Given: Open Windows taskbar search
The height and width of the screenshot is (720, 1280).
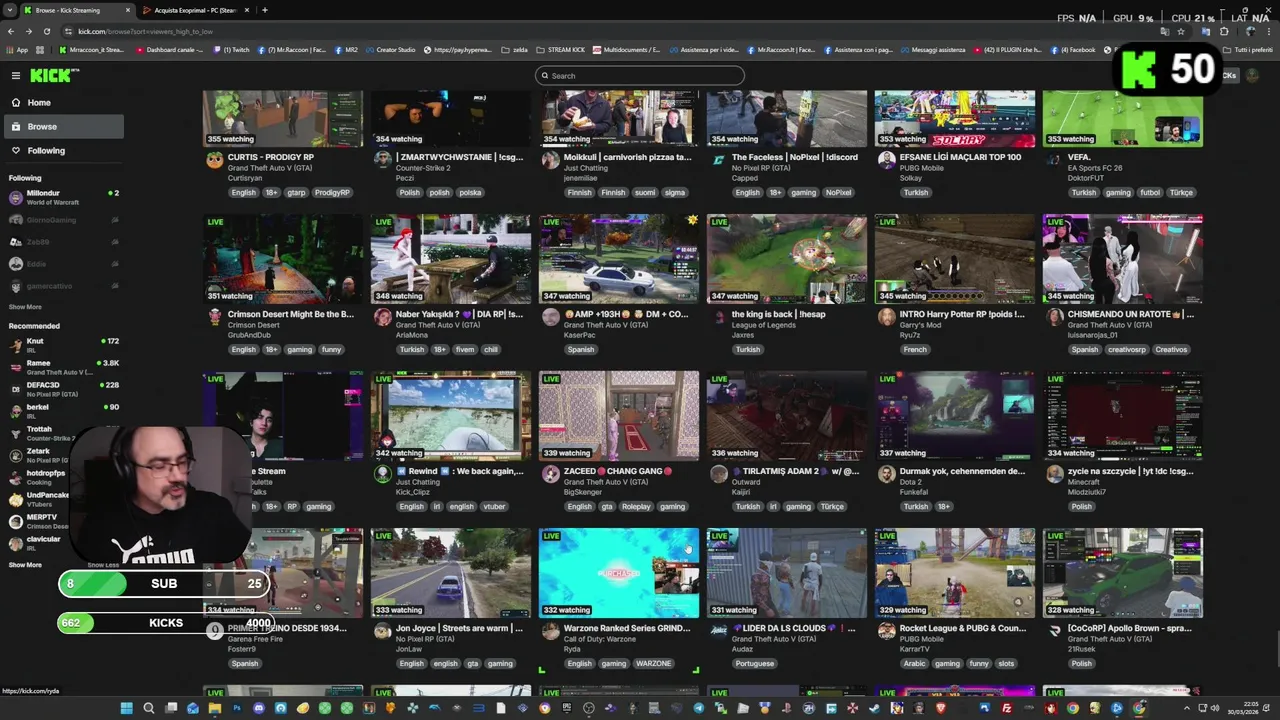Looking at the screenshot, I should 148,709.
